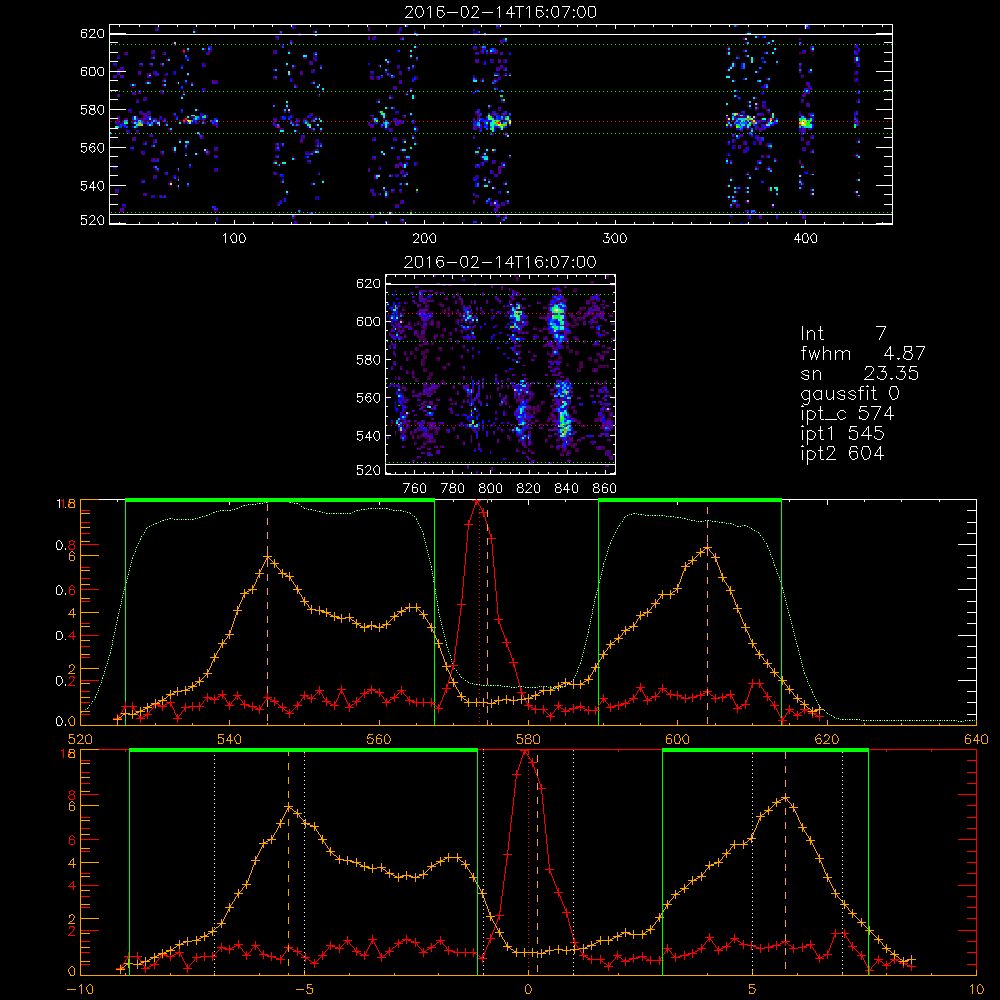Click x-axis label 760 under middle image
The height and width of the screenshot is (1000, 1000).
[415, 489]
